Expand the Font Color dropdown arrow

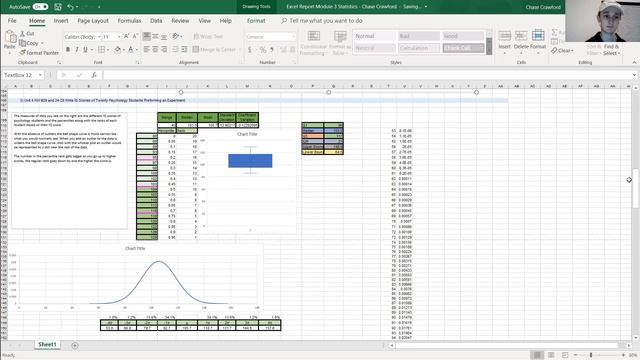click(137, 50)
